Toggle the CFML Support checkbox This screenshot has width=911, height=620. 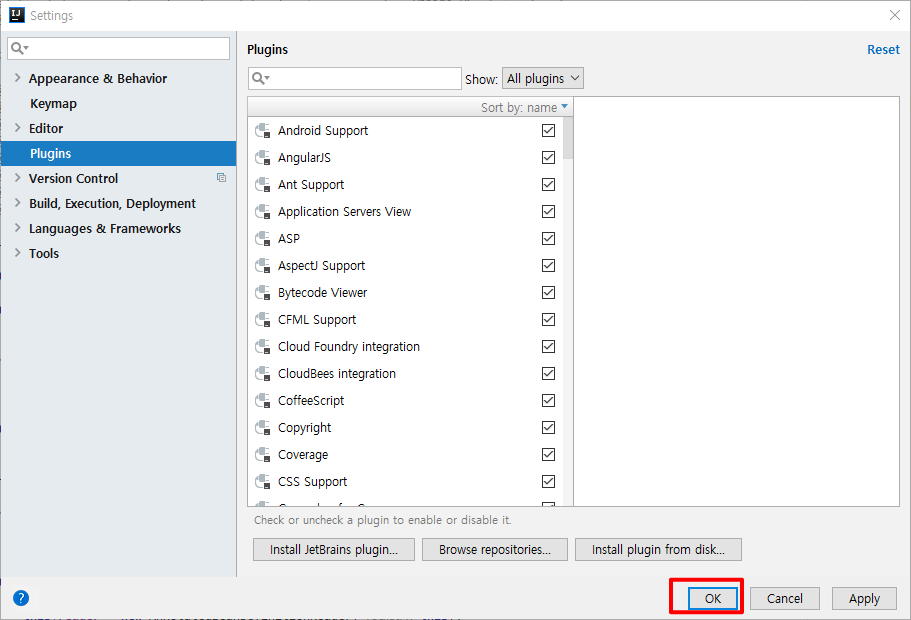pos(548,320)
